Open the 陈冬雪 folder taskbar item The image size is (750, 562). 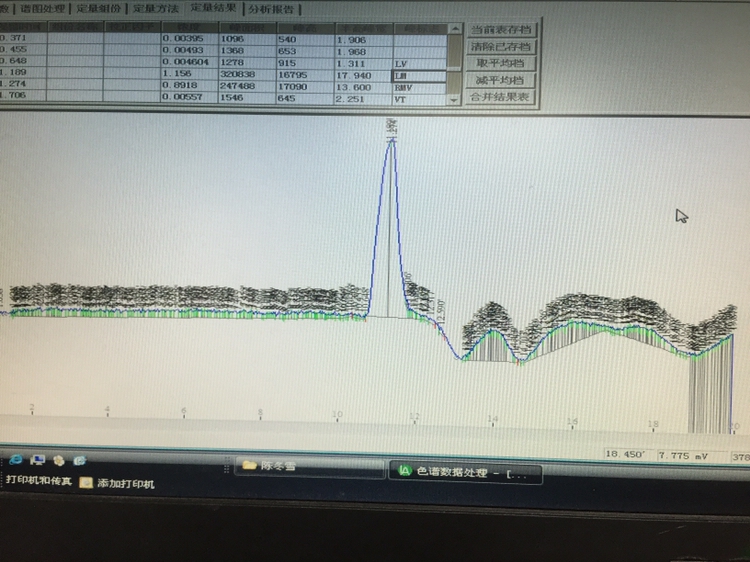pyautogui.click(x=309, y=466)
